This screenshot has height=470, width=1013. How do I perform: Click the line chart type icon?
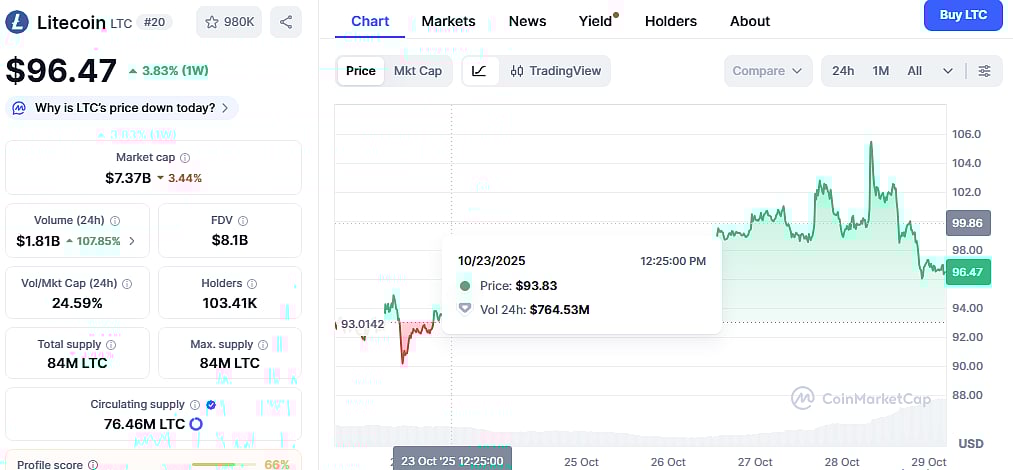[x=480, y=71]
